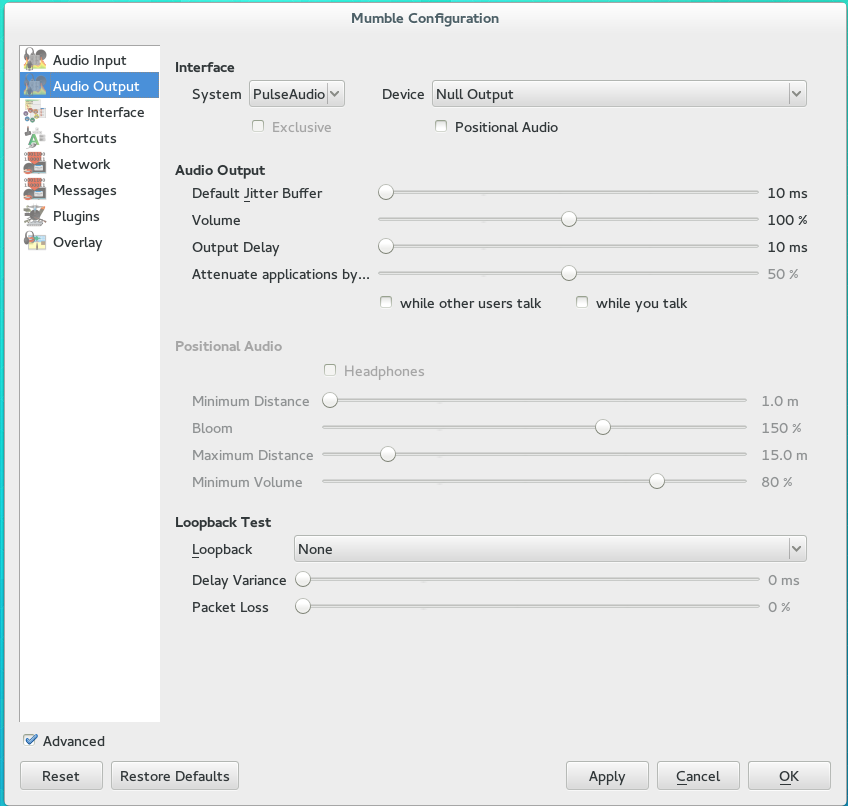
Task: Click the Audio Output speaker icon
Action: (x=35, y=86)
